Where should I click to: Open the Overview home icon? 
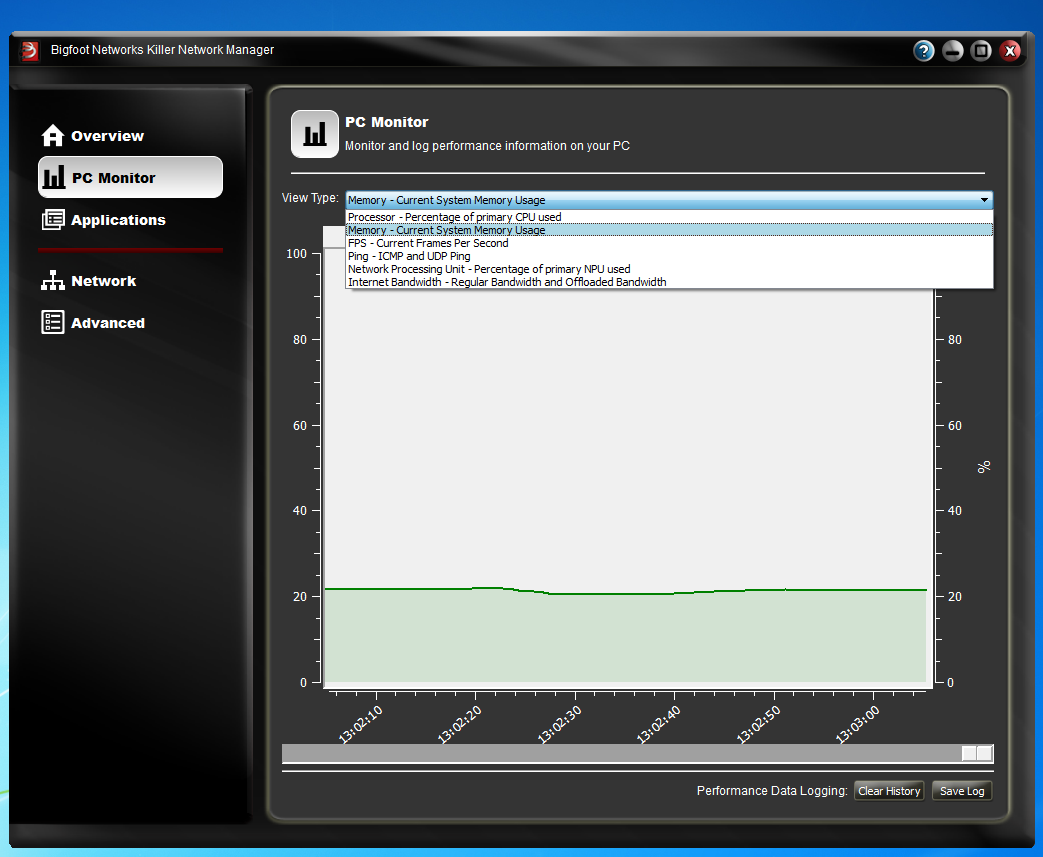[x=53, y=135]
